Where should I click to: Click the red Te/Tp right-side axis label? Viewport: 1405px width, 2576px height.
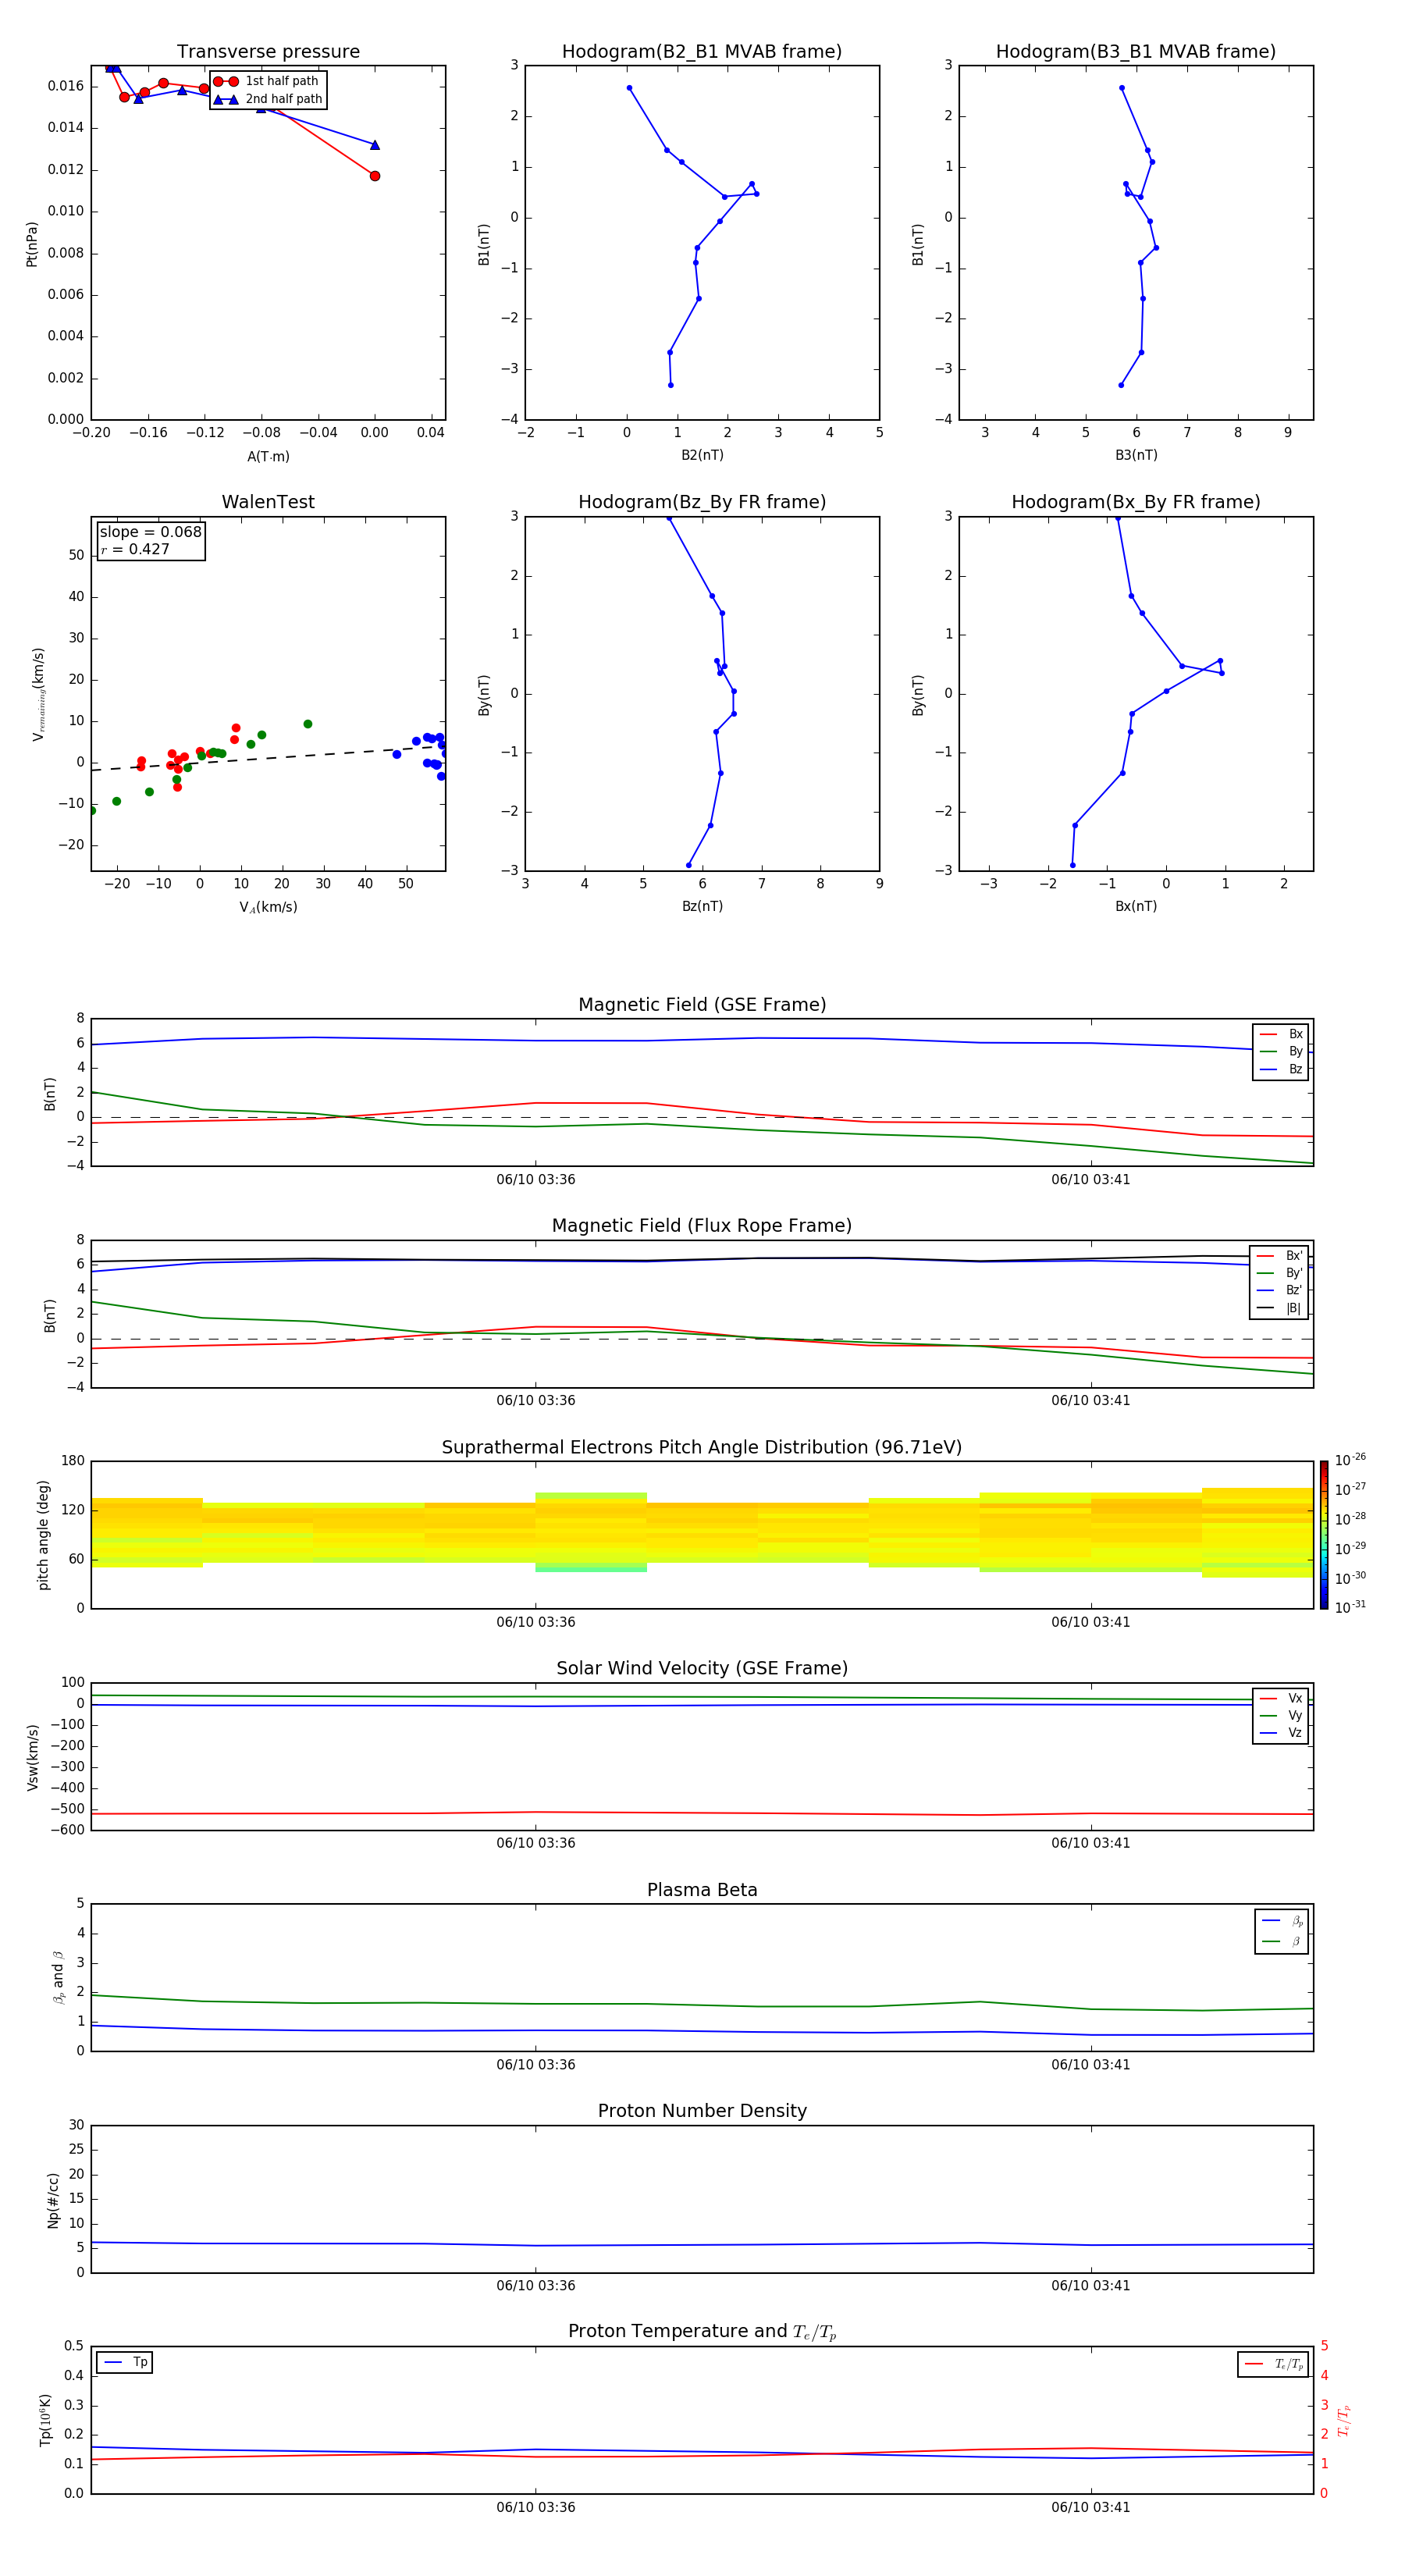coord(1344,2420)
